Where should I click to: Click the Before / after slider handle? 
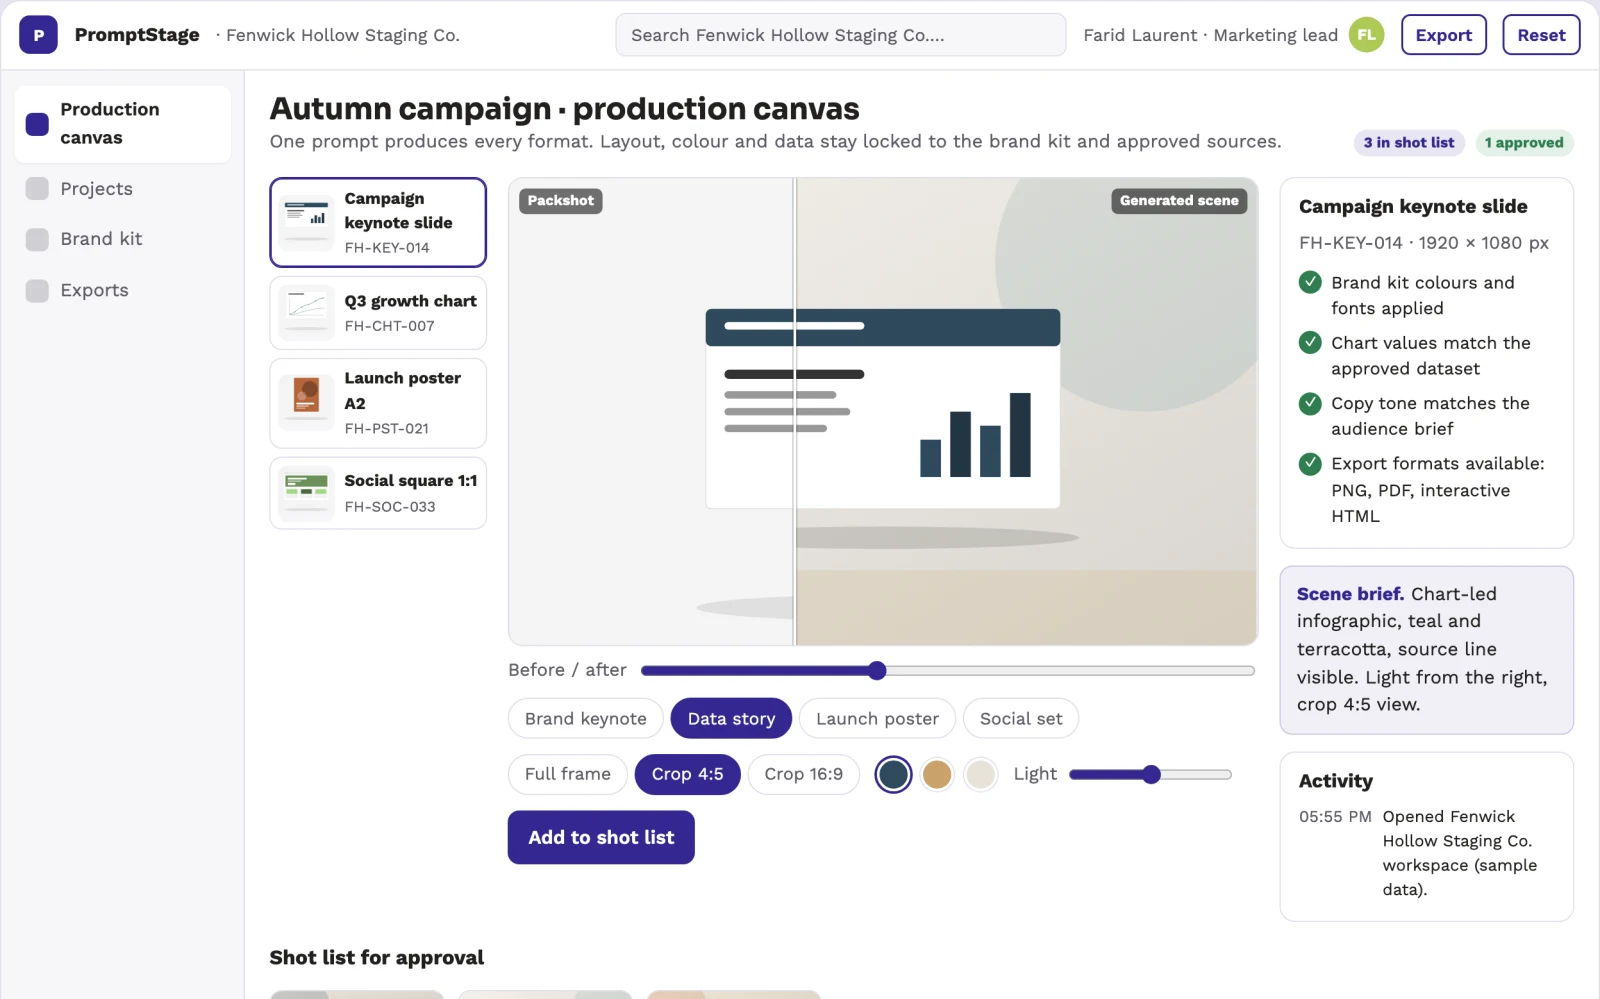tap(877, 670)
